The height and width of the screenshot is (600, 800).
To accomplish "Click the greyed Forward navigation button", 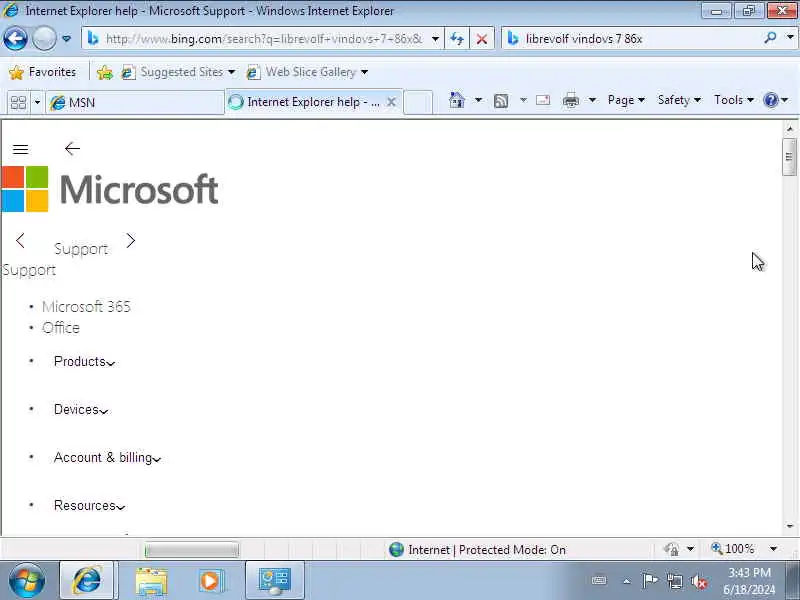I will click(x=44, y=38).
